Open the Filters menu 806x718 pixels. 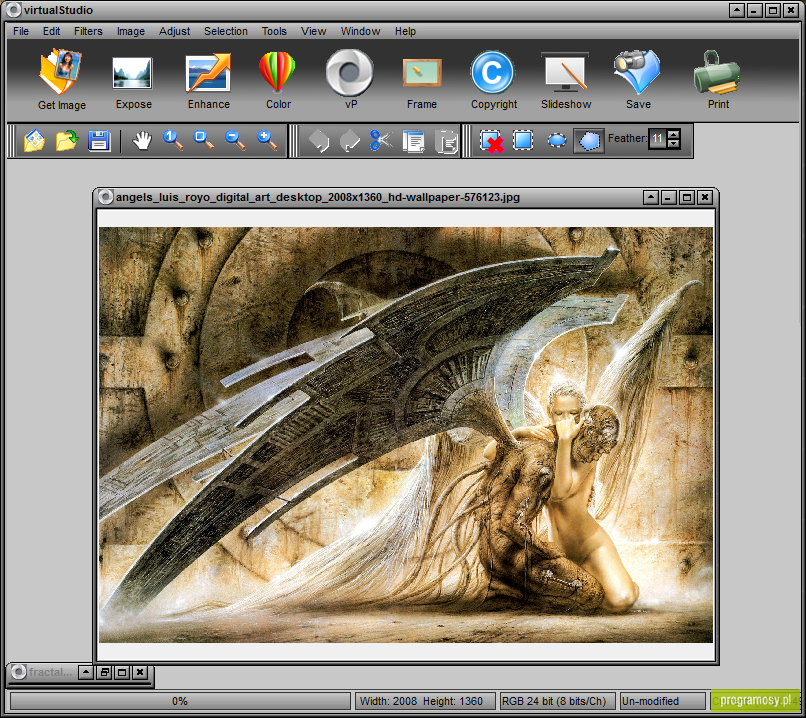click(x=88, y=31)
